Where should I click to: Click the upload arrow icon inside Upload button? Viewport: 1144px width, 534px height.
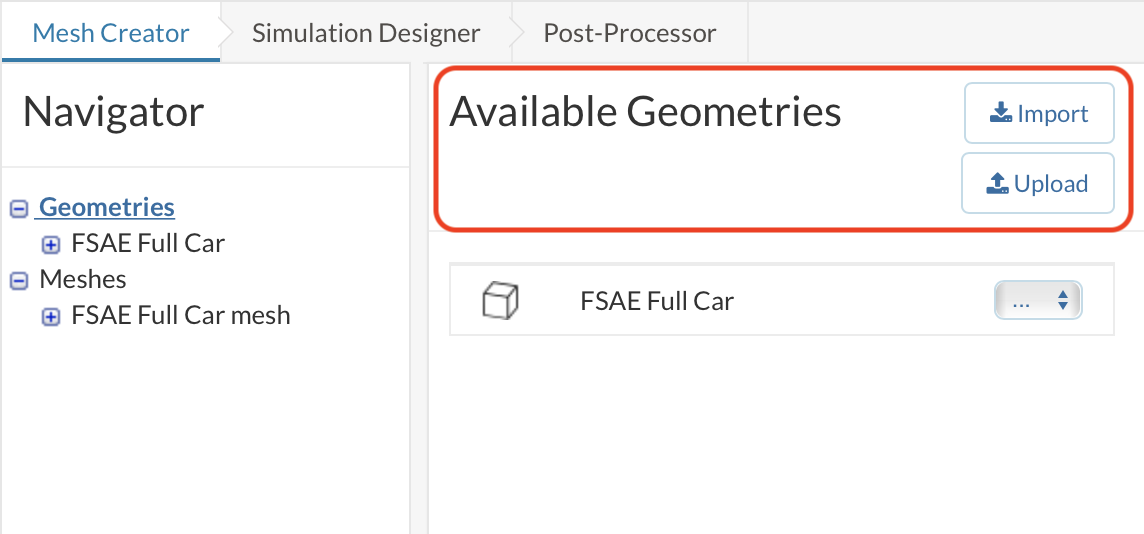point(998,184)
